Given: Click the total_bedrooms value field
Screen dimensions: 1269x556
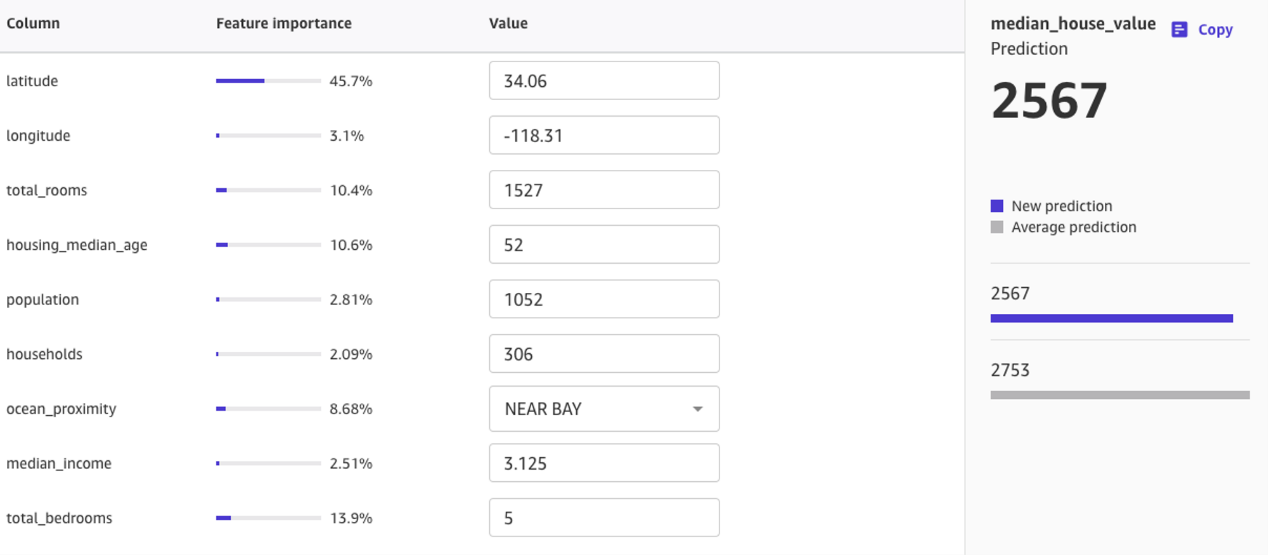Looking at the screenshot, I should point(604,518).
